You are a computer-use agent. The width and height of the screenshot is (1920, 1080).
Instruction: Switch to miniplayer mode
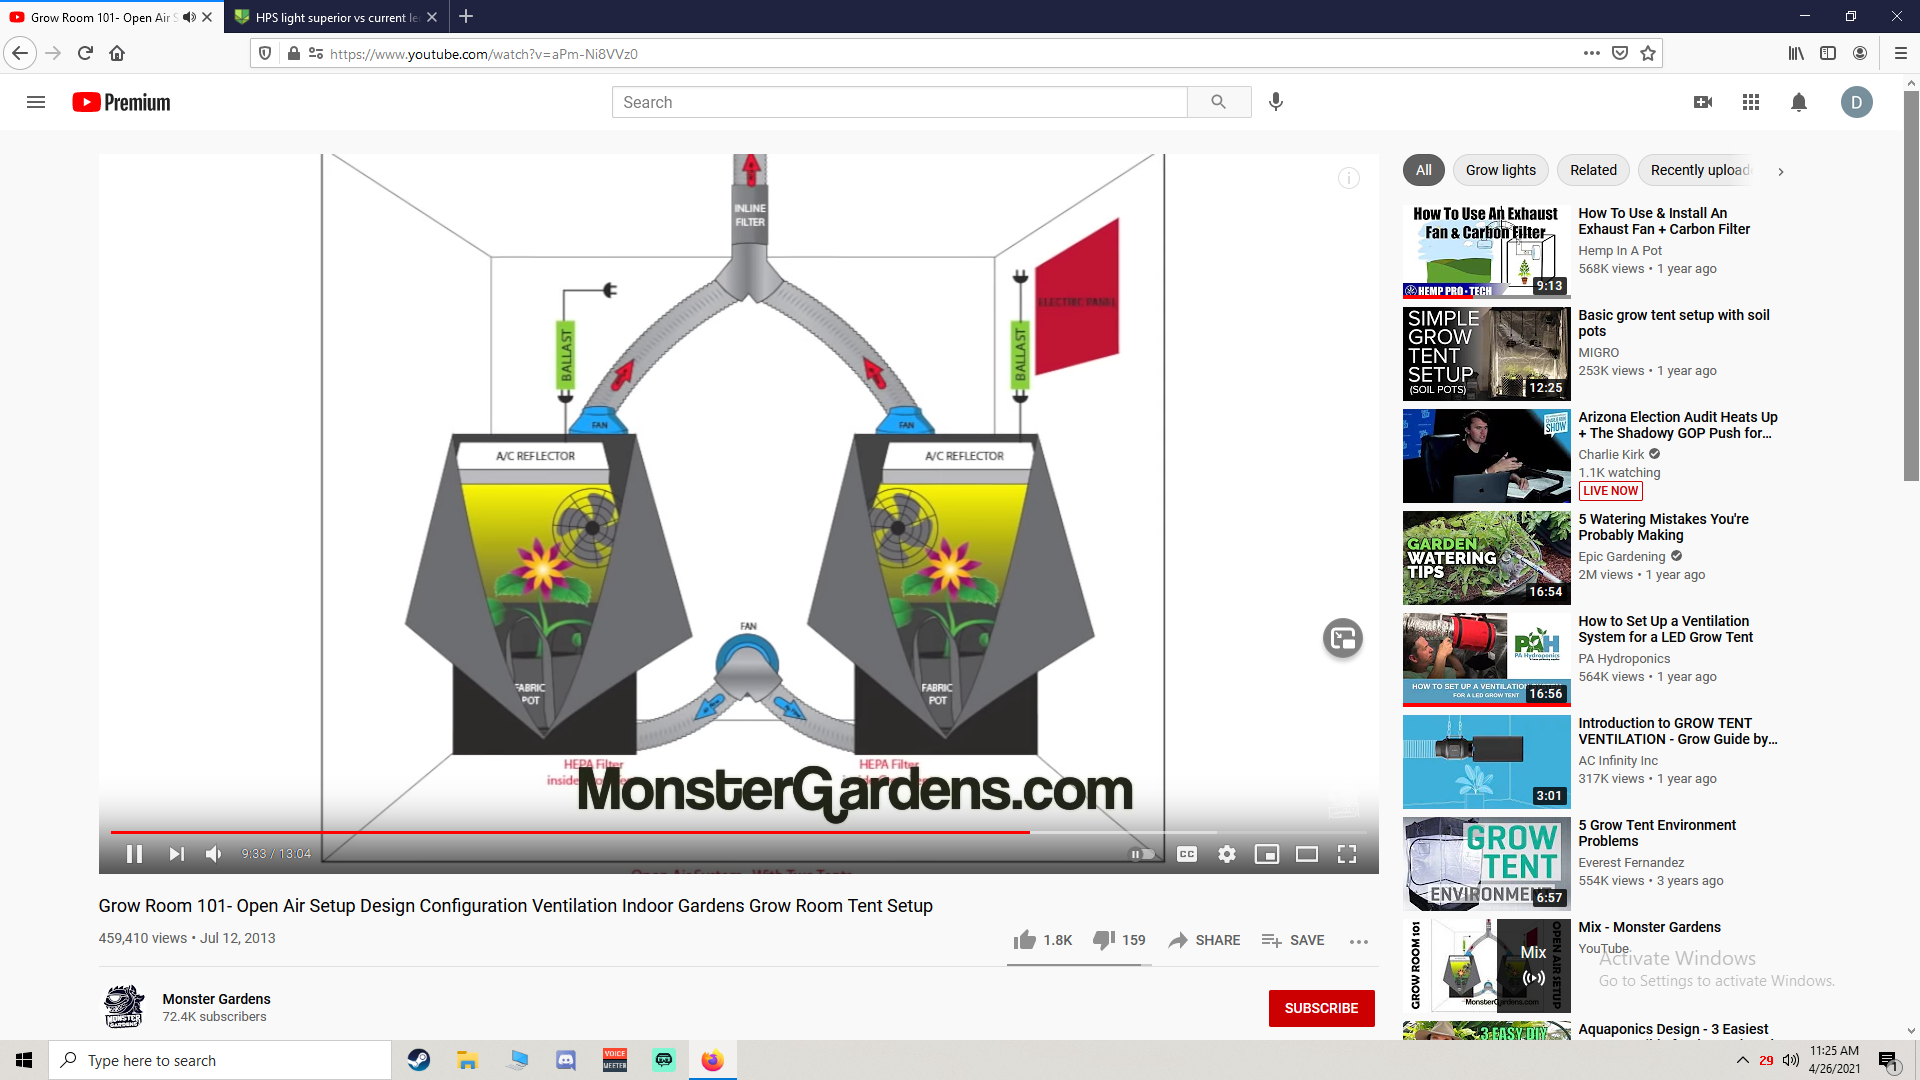pos(1267,854)
